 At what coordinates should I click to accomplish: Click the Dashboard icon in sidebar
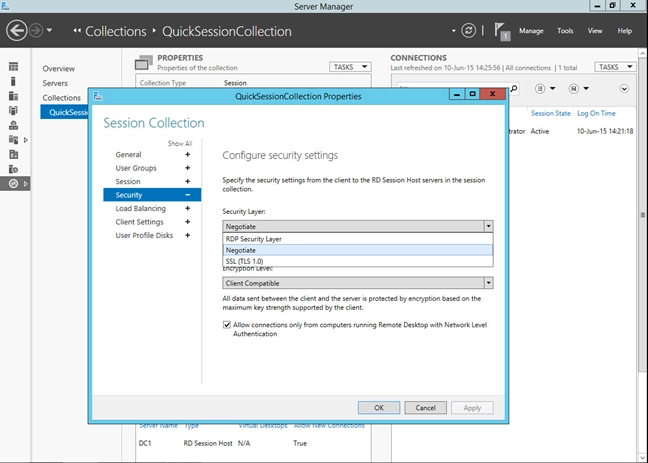click(x=13, y=67)
